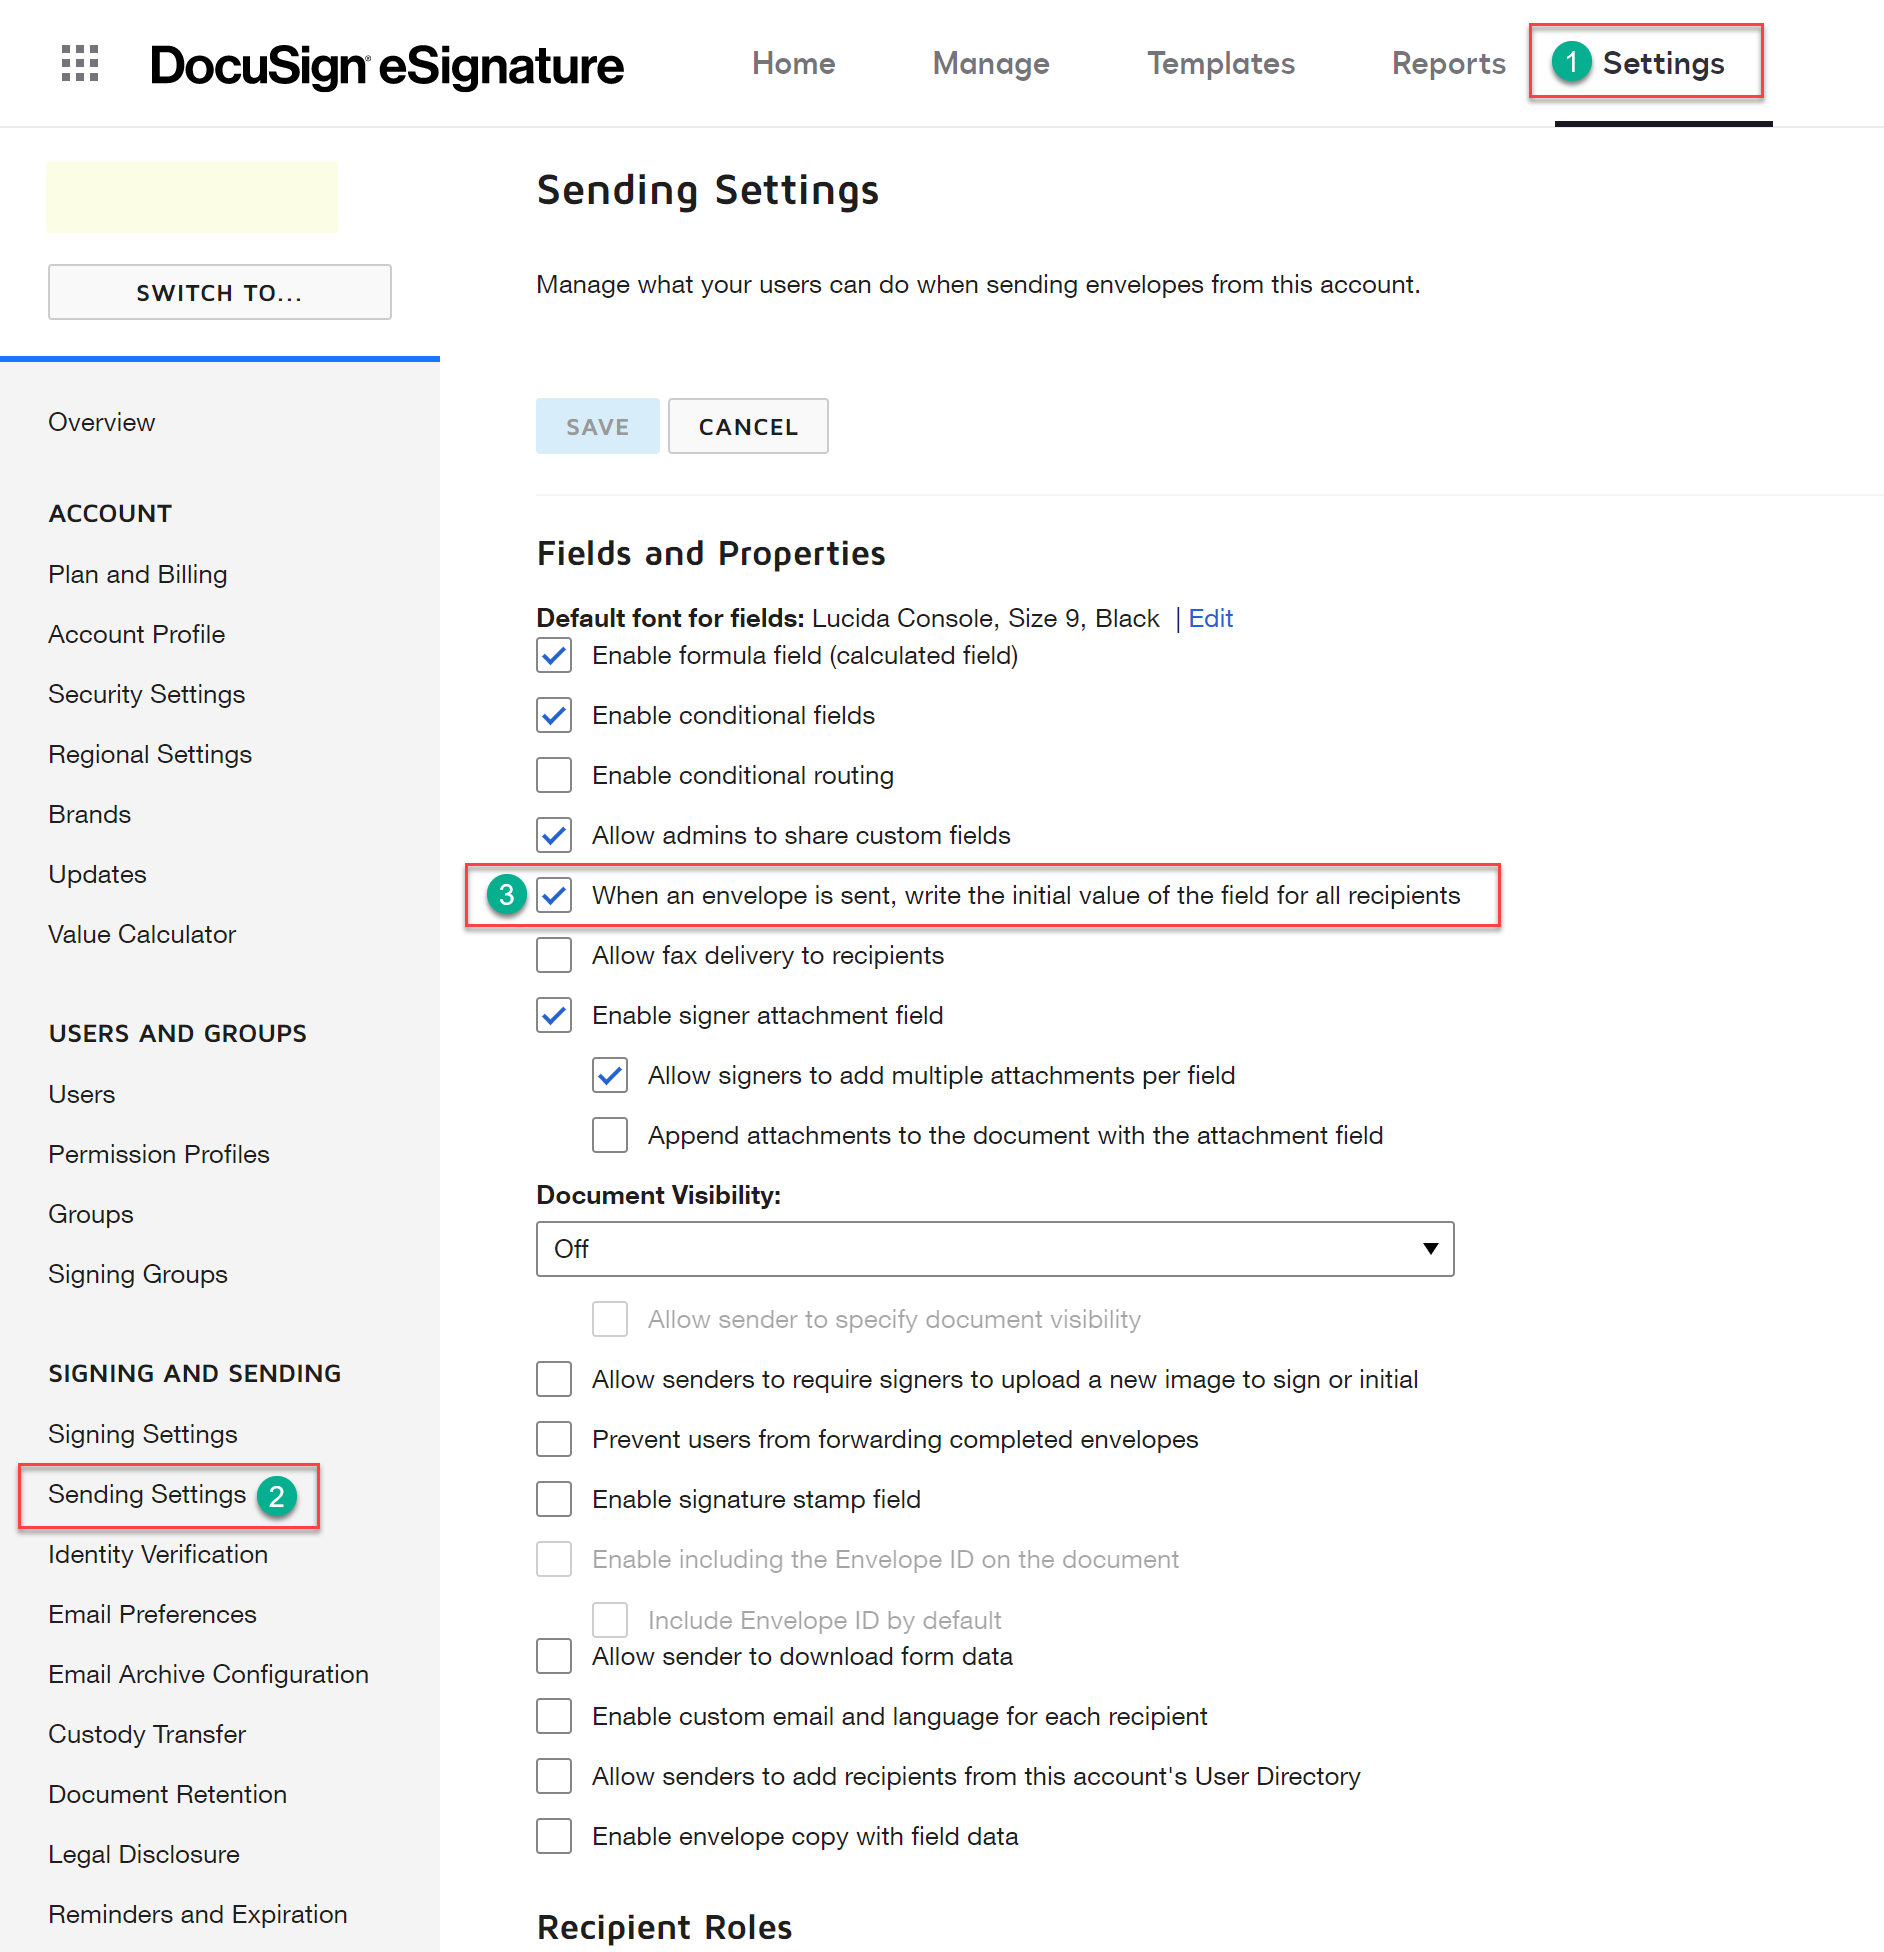The width and height of the screenshot is (1884, 1952).
Task: Enable conditional routing
Action: click(554, 775)
